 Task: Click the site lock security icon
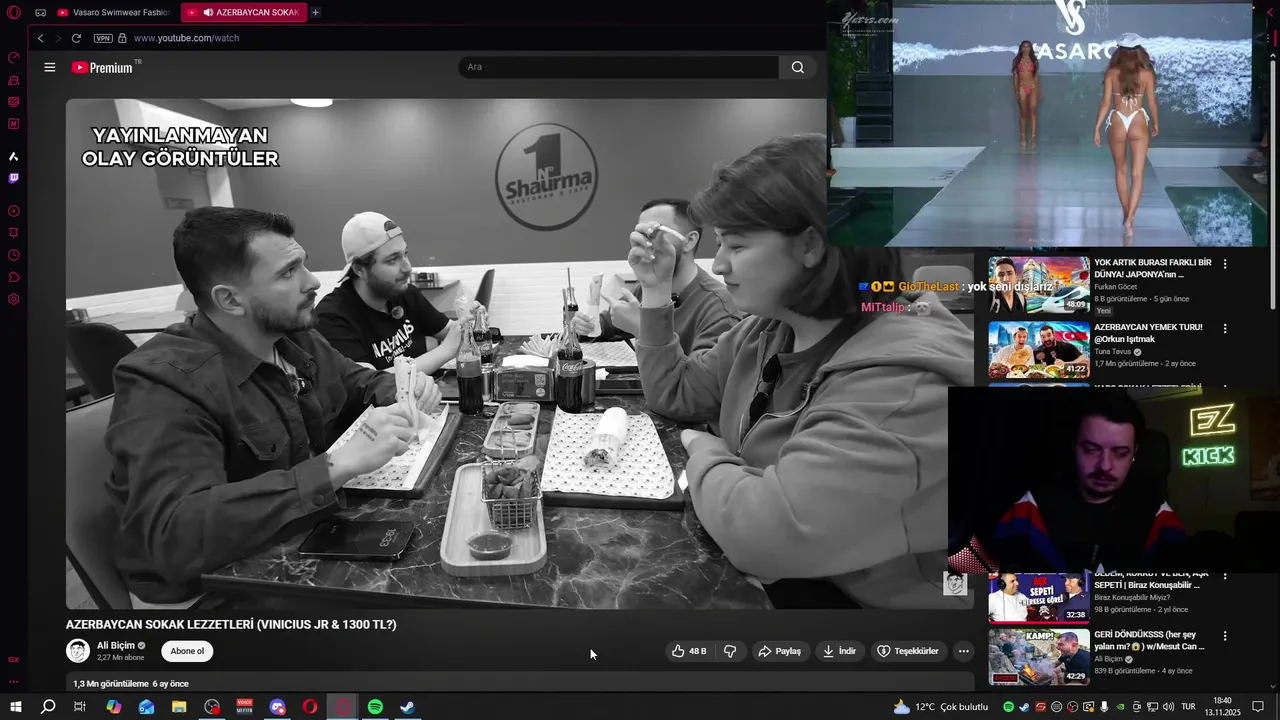tap(122, 38)
